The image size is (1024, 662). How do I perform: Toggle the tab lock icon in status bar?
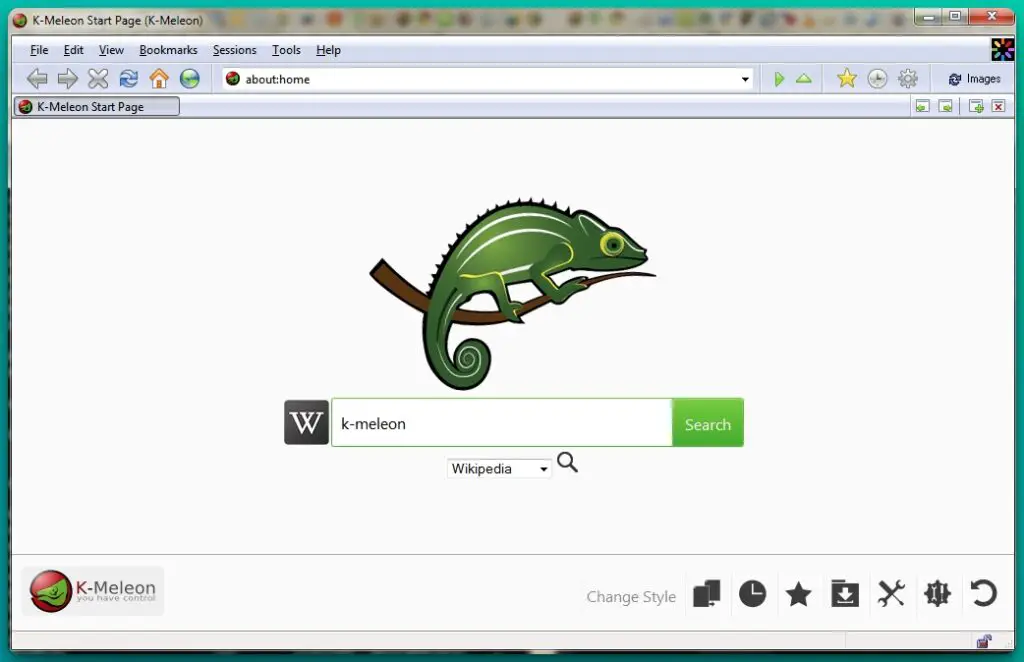point(983,641)
